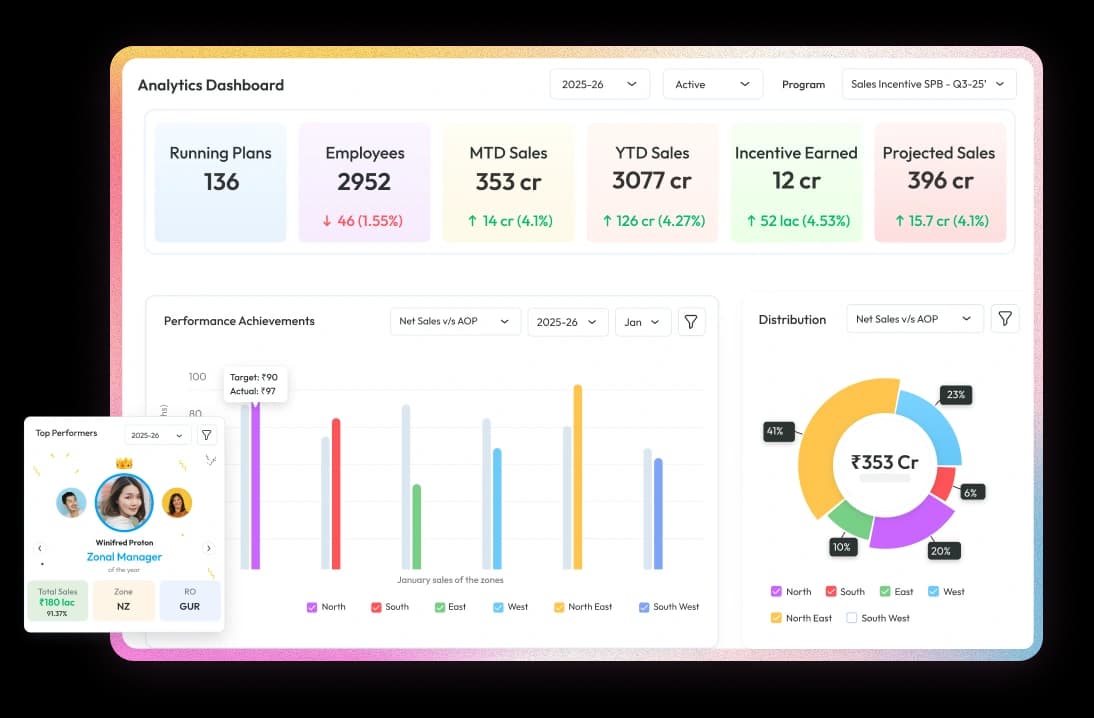The height and width of the screenshot is (718, 1094).
Task: Enable South West in Distribution legend
Action: point(852,618)
